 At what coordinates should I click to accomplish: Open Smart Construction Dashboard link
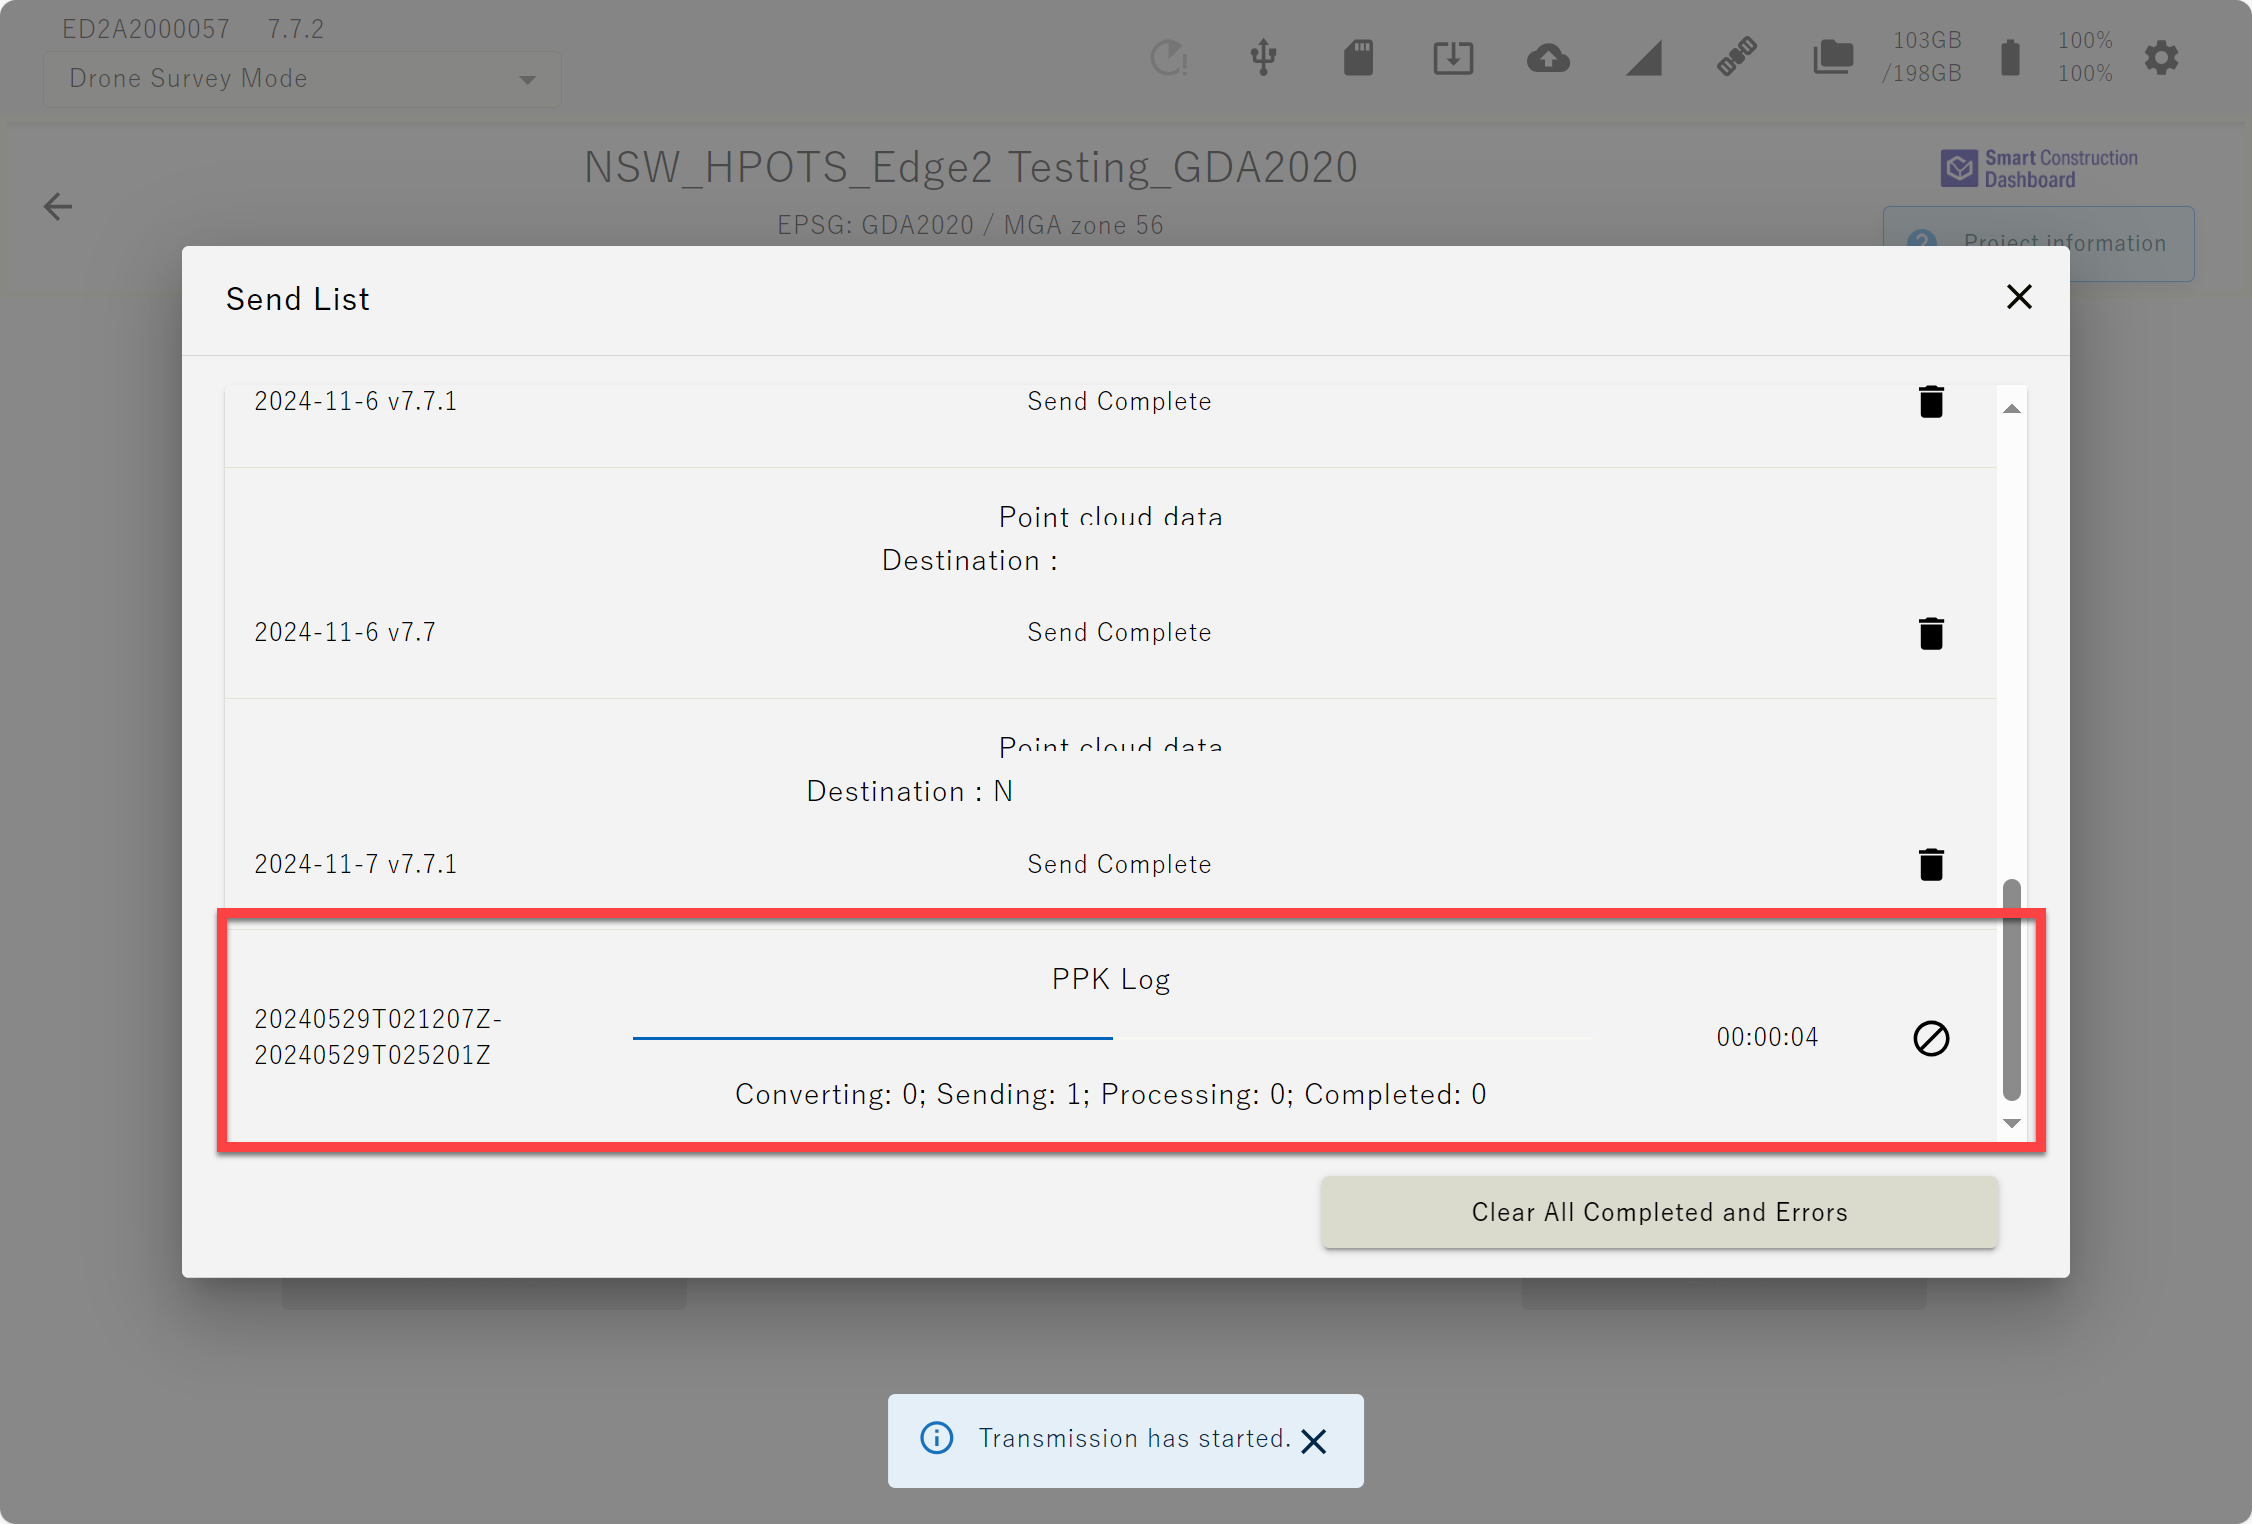click(x=2039, y=169)
